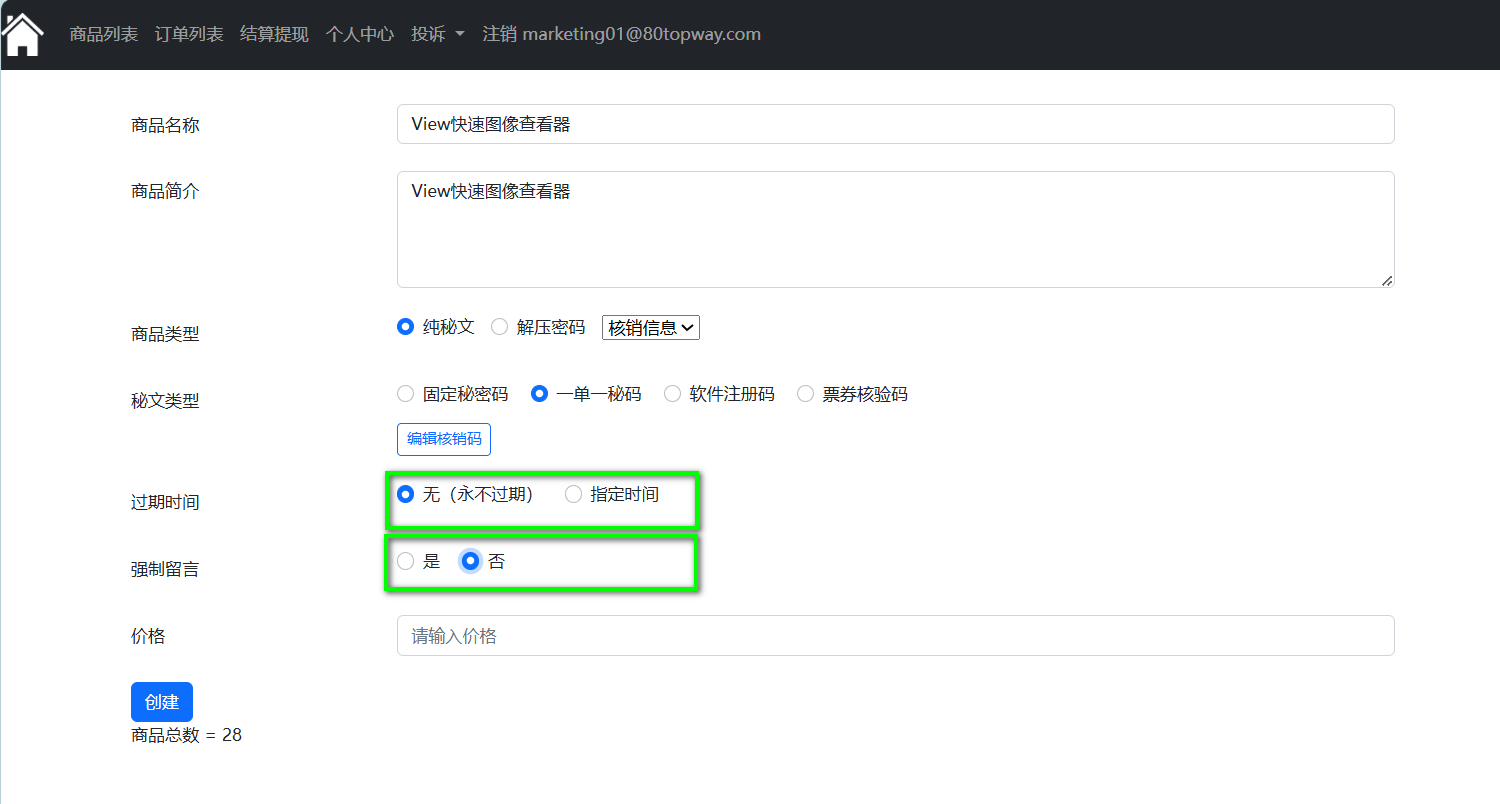Select 固定秘密码 radio option
This screenshot has height=804, width=1500.
[x=406, y=394]
